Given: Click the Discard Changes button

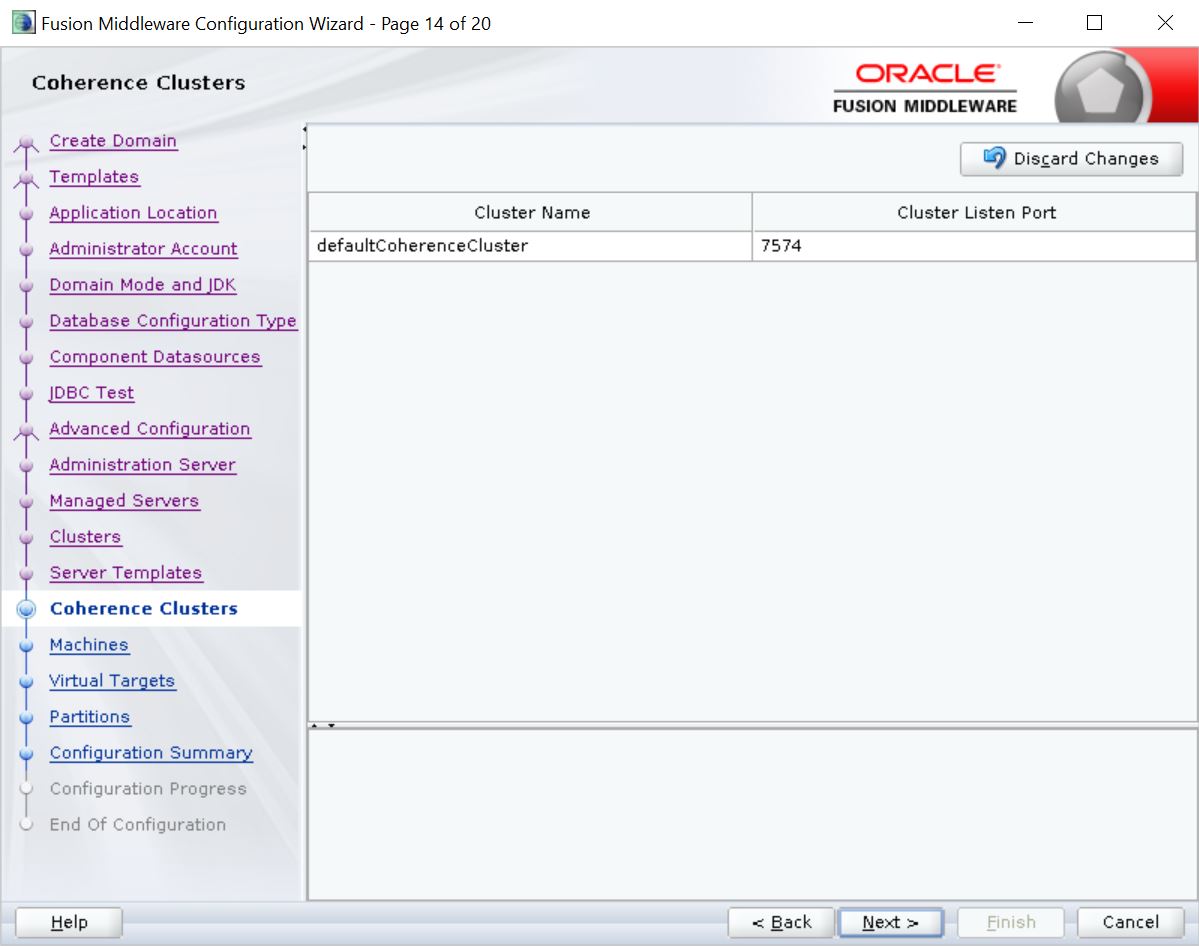Looking at the screenshot, I should [1071, 158].
